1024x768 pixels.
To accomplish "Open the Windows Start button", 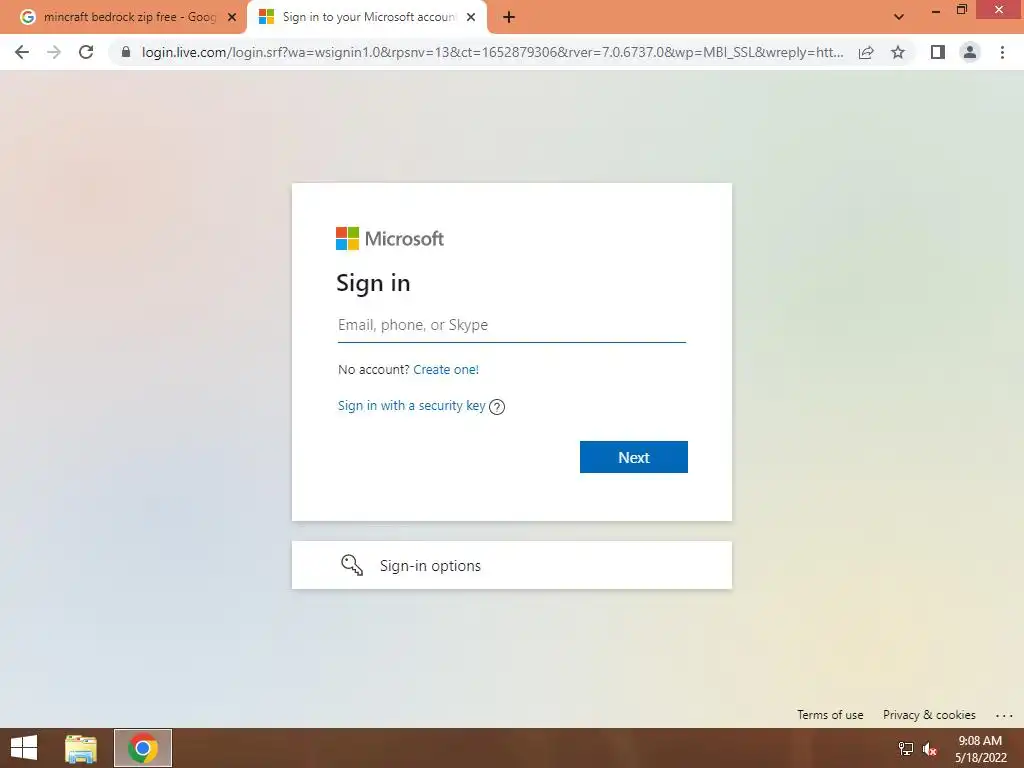I will point(24,748).
